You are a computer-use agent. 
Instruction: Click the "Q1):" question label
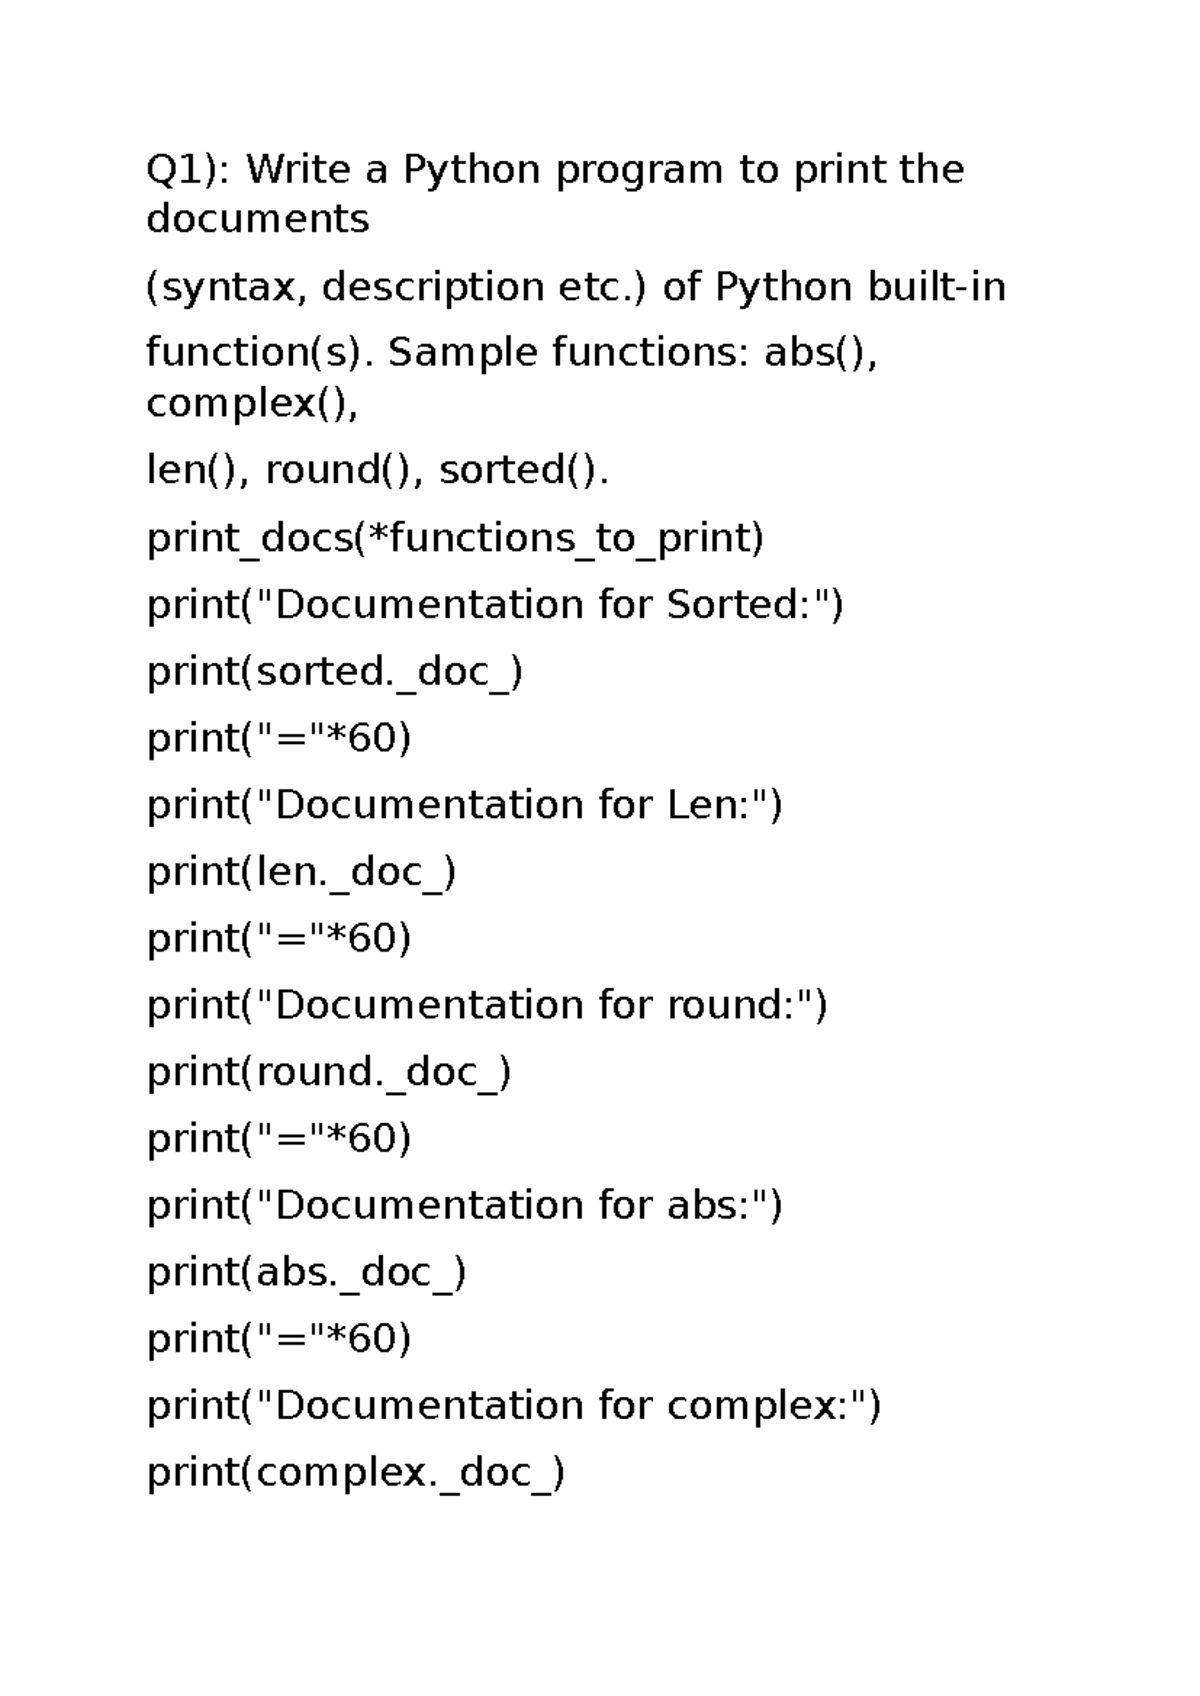(x=188, y=170)
